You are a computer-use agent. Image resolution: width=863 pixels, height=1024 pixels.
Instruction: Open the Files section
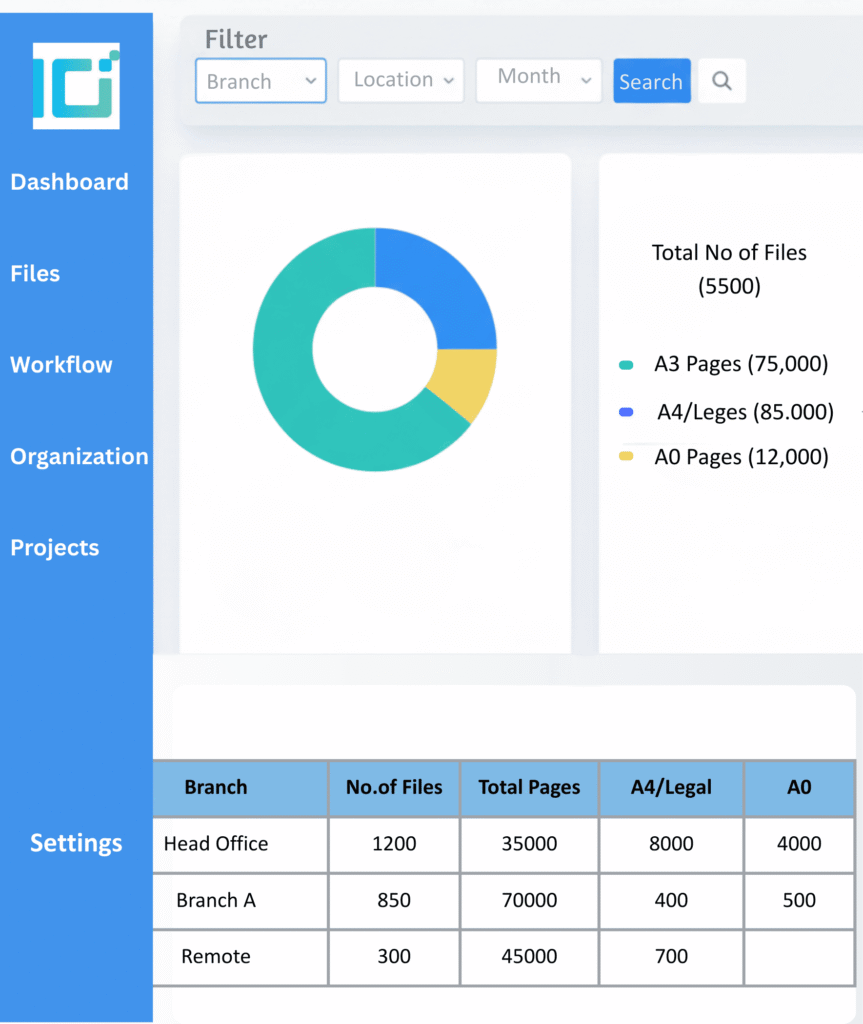coord(35,274)
